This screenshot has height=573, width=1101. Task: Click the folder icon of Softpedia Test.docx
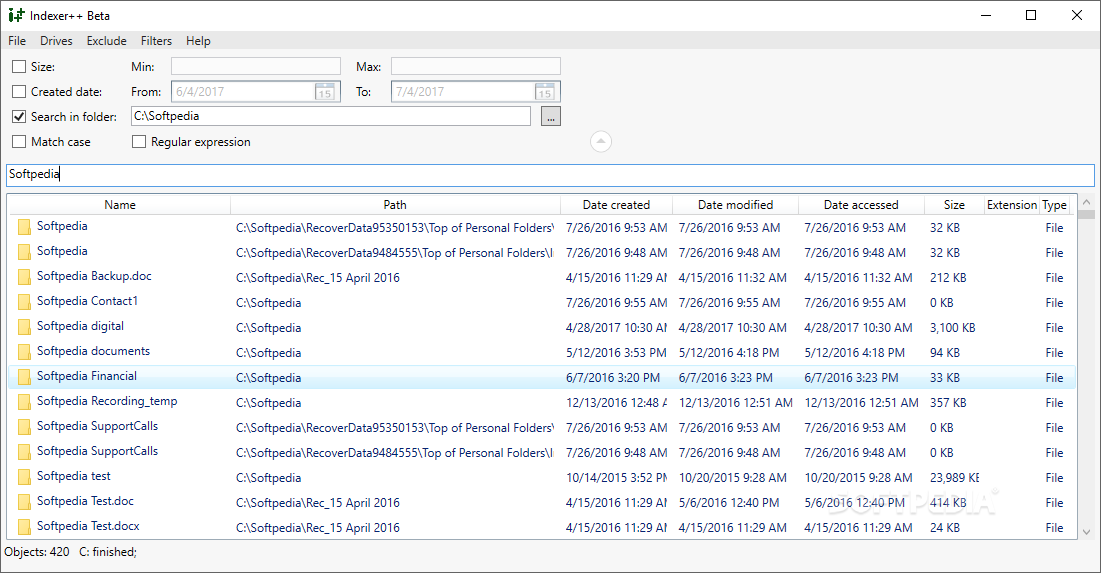(x=25, y=527)
